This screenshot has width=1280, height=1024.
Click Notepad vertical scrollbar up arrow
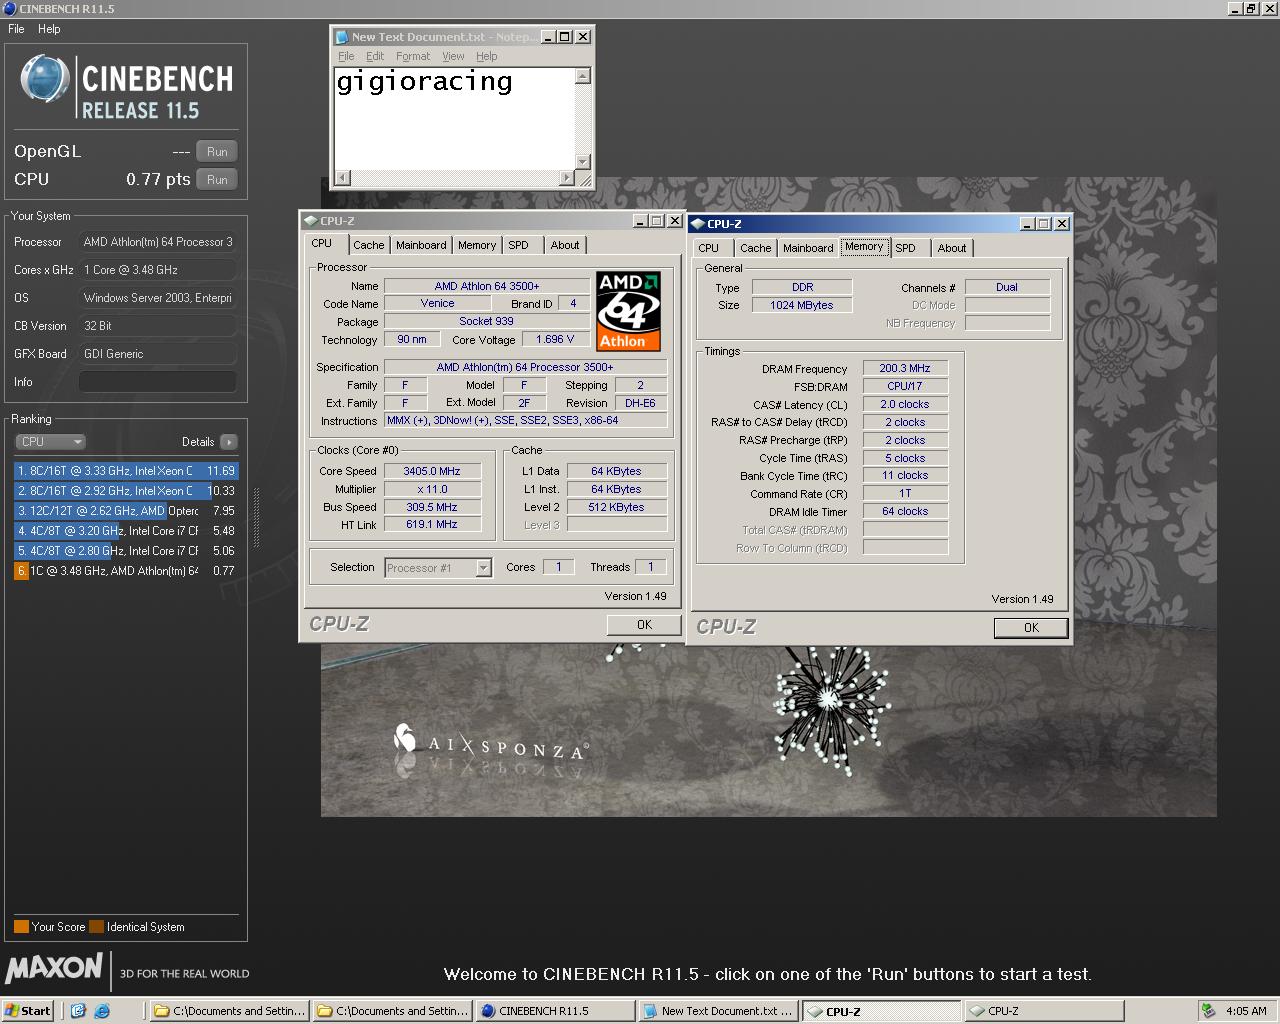coord(583,76)
